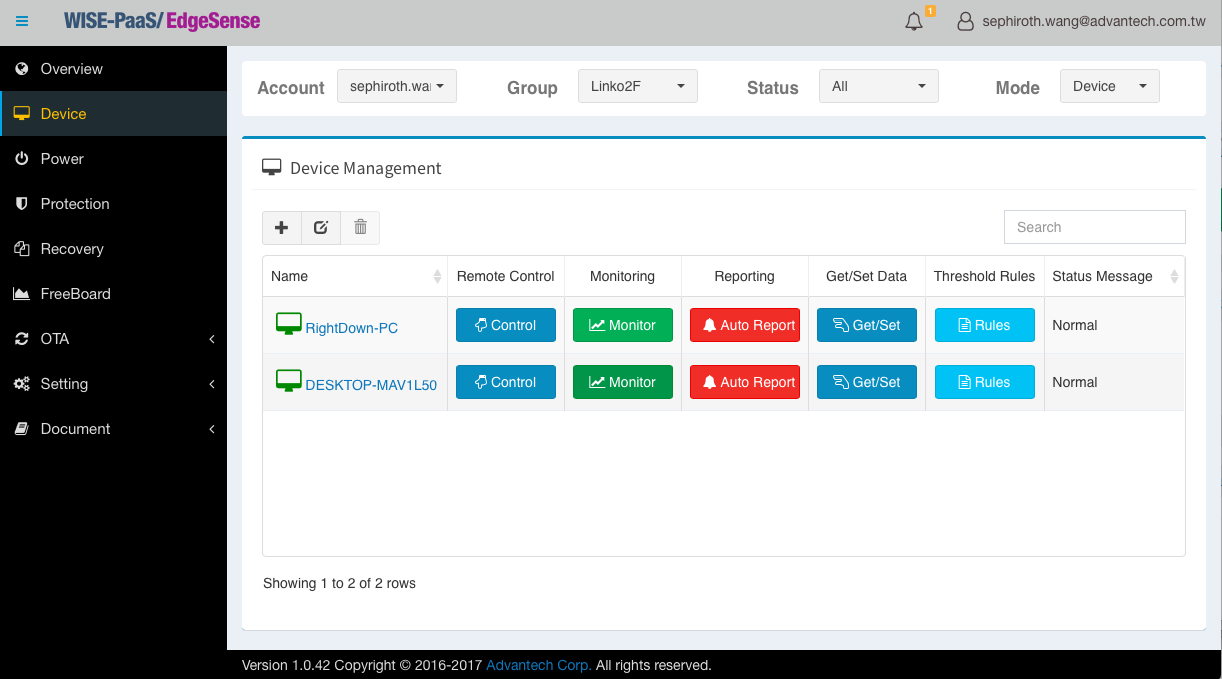
Task: Click the Protection shield icon
Action: [21, 204]
